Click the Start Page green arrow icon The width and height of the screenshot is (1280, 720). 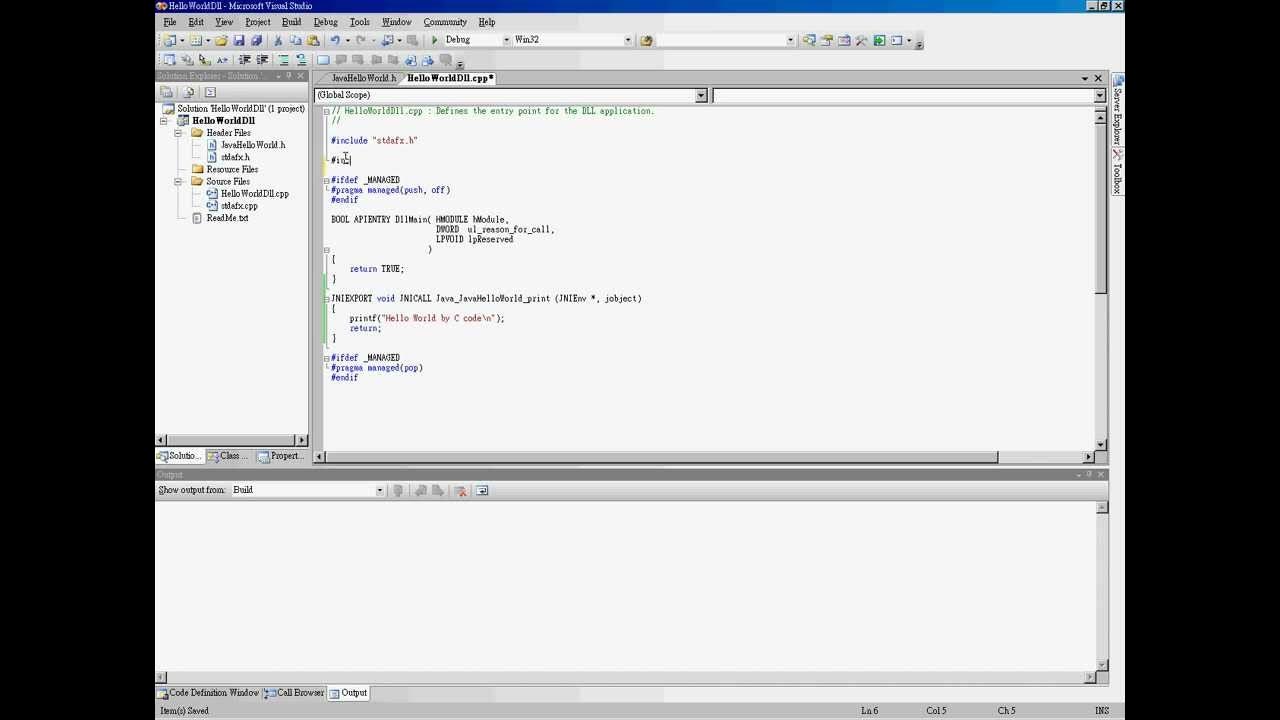[879, 40]
